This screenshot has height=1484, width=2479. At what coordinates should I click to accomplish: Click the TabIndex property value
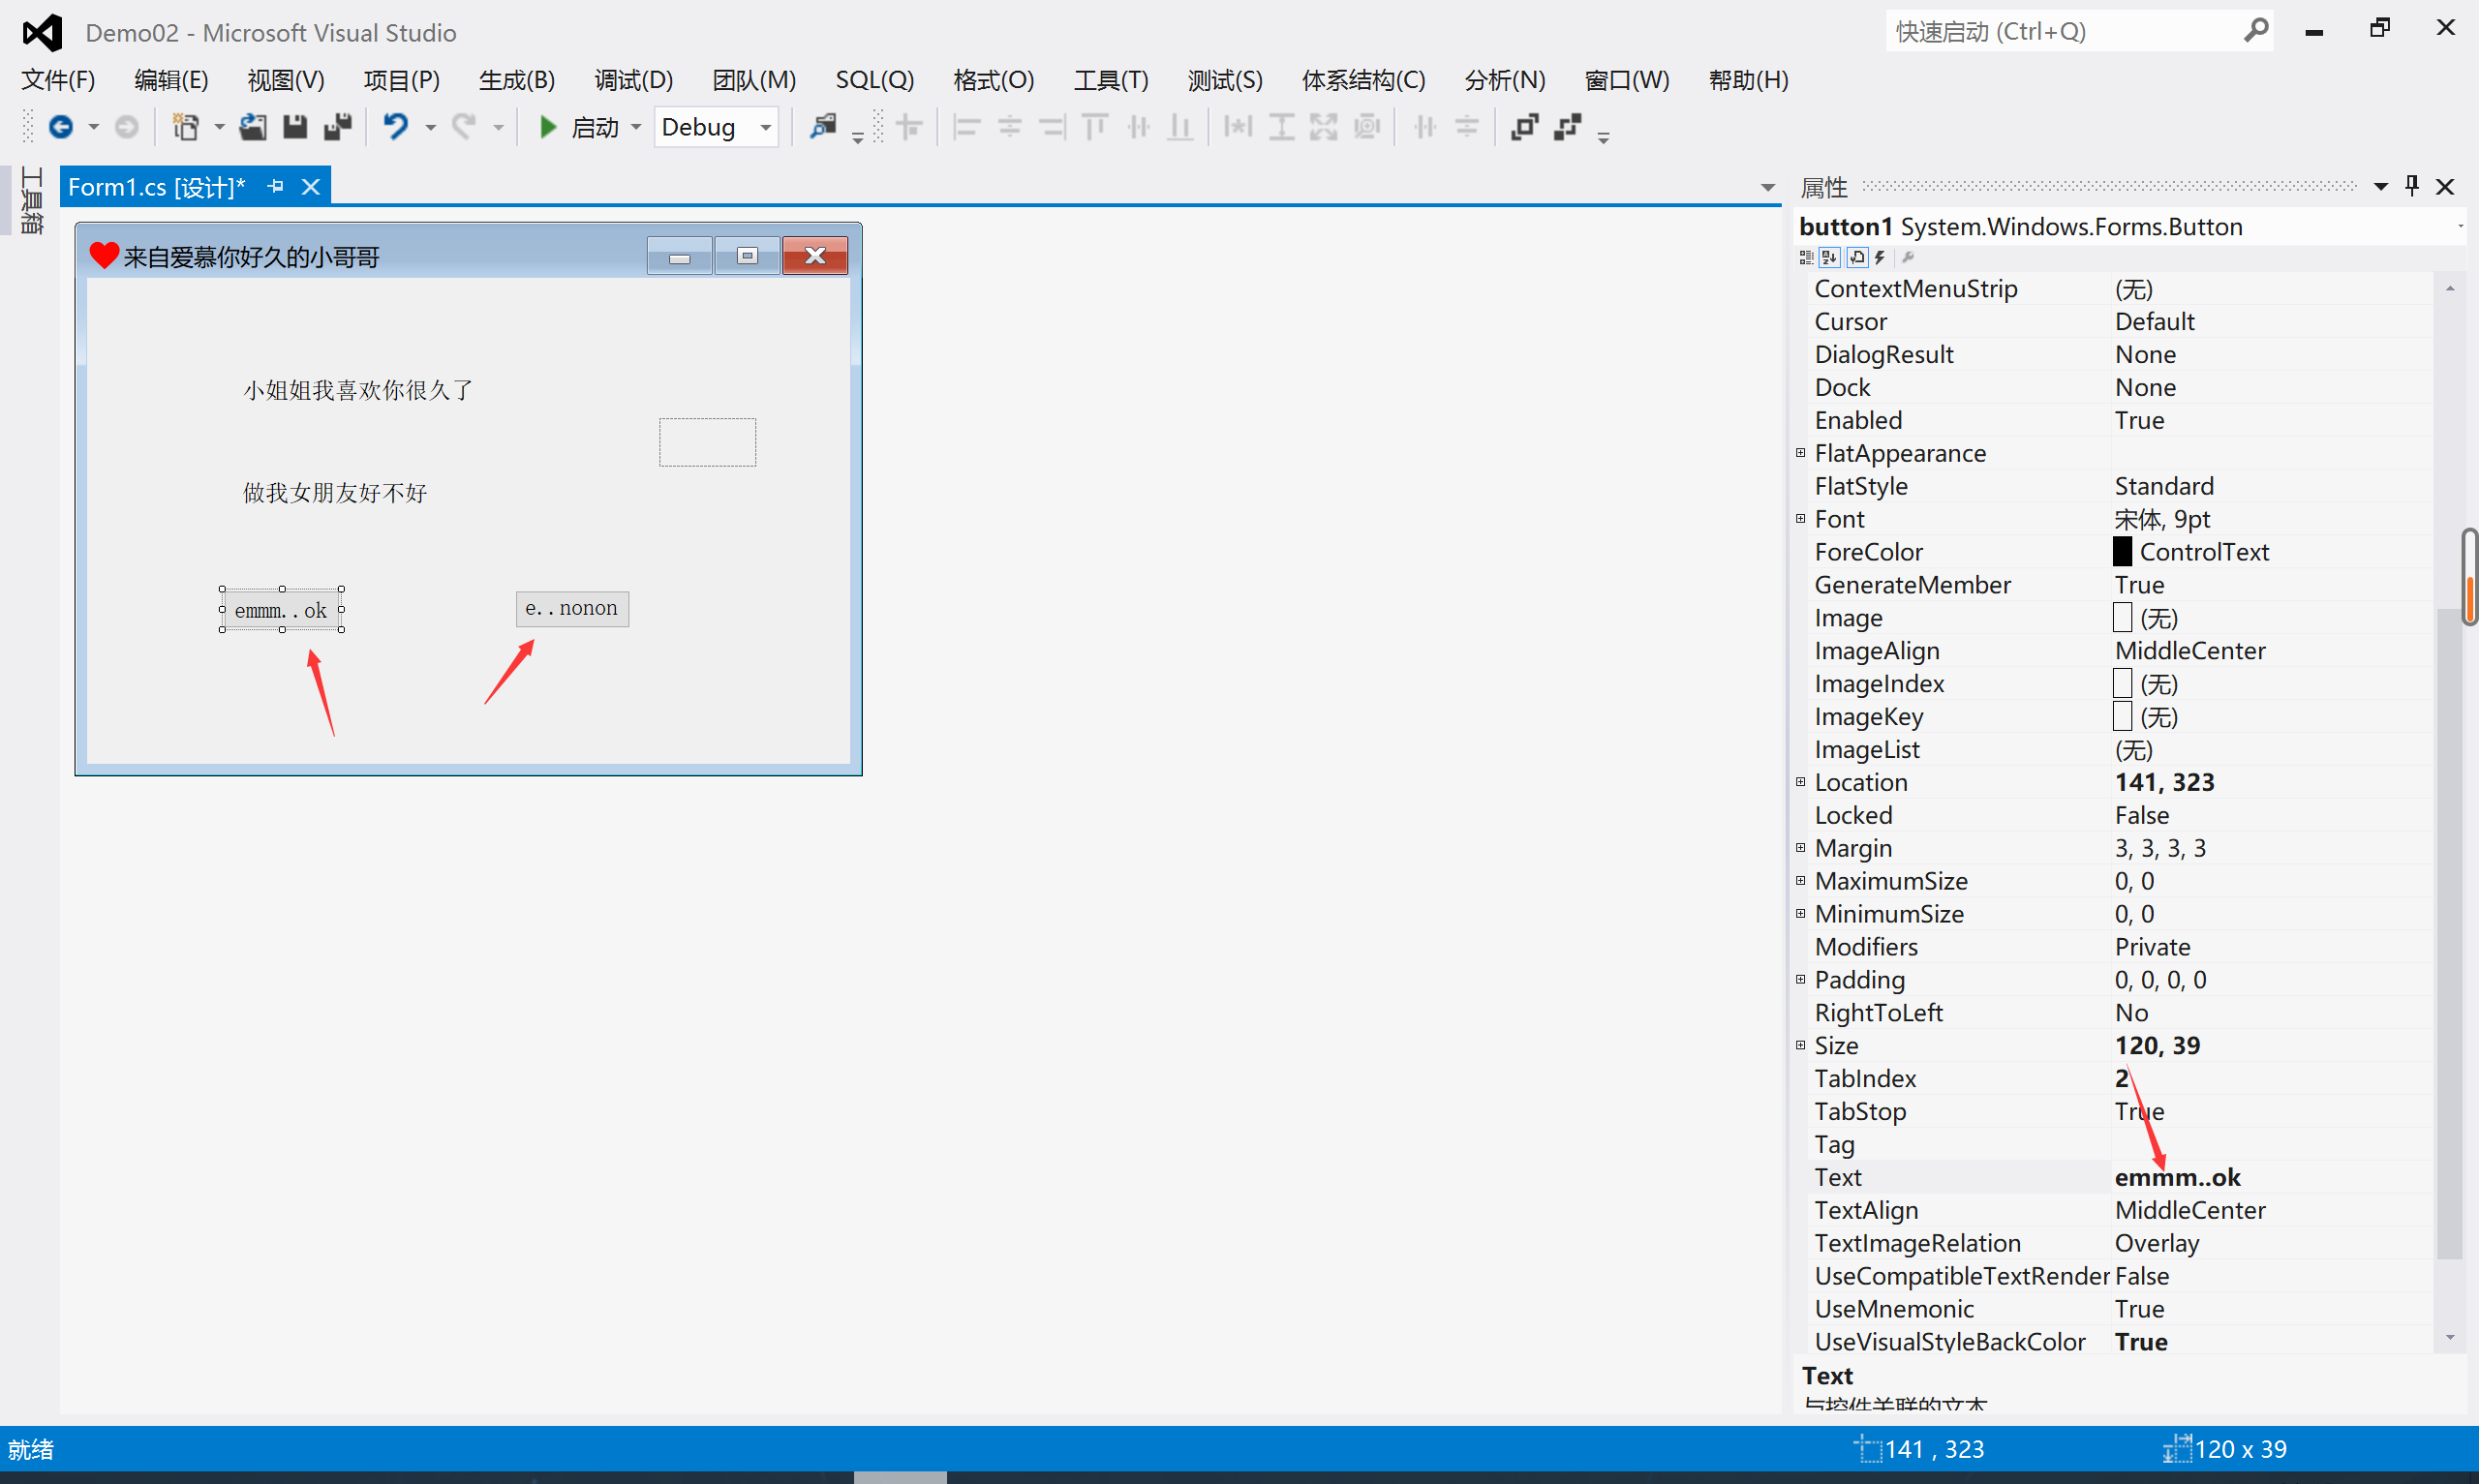2122,1078
